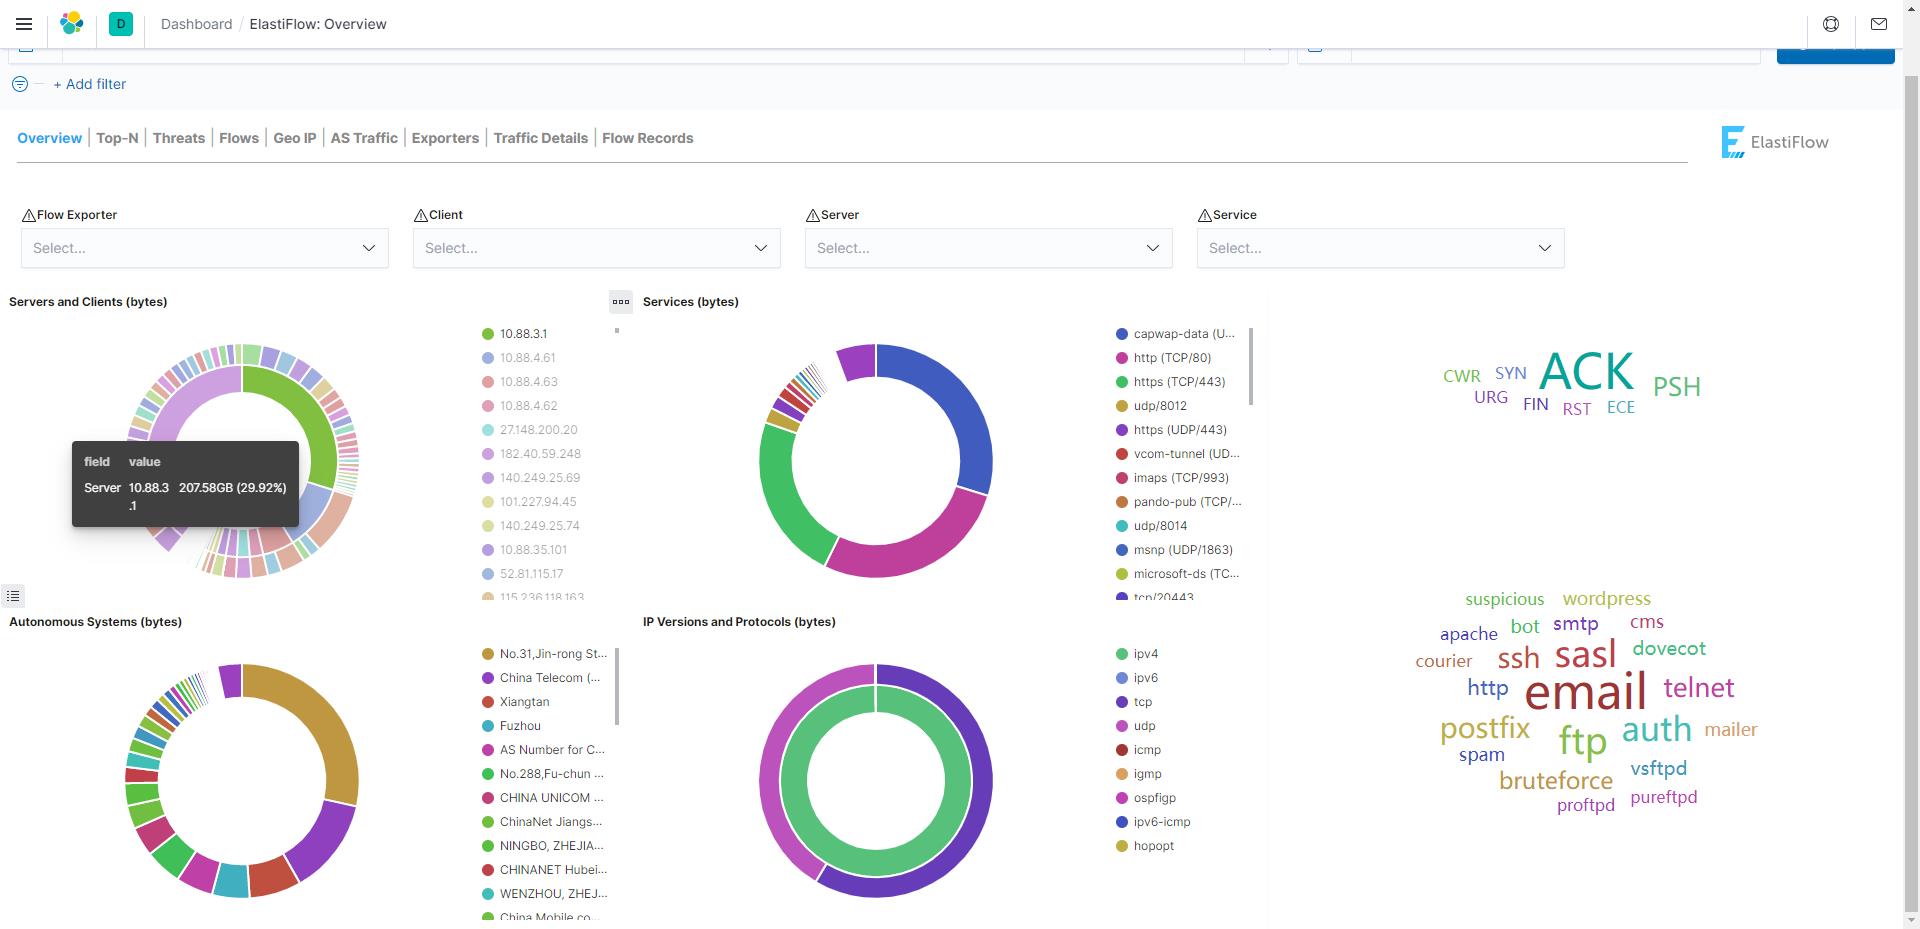Toggle igmp legend entry
This screenshot has width=1920, height=929.
coord(1138,774)
